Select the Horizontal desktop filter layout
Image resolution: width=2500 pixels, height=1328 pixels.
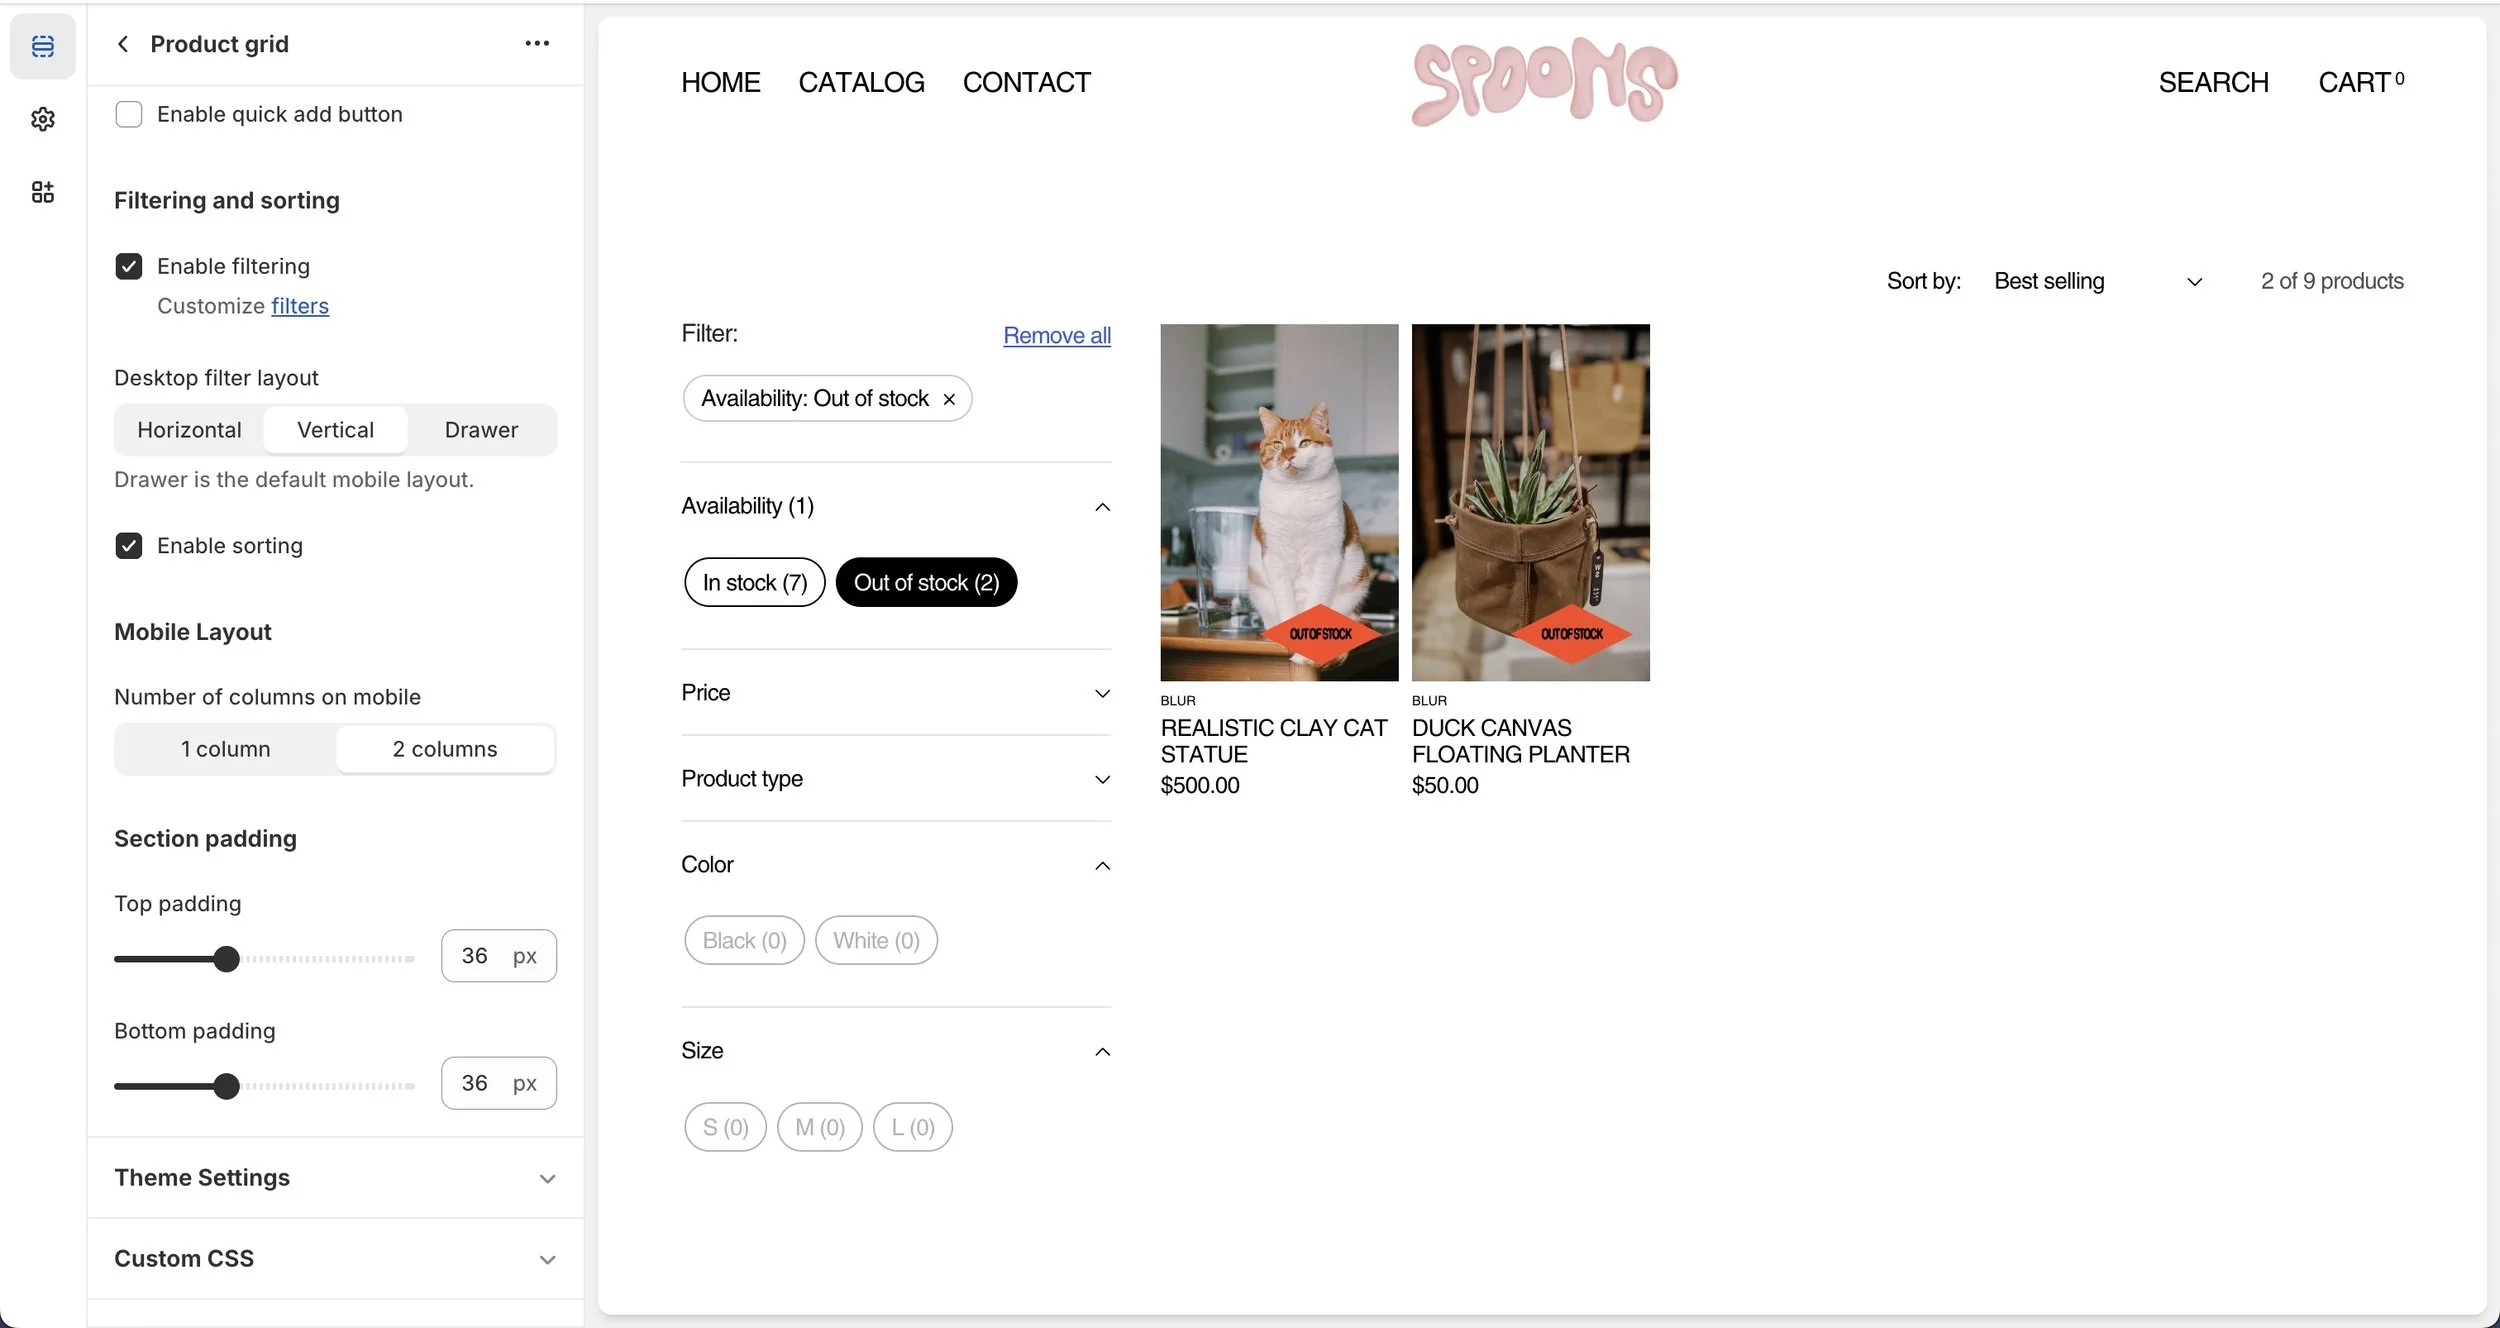pos(189,430)
